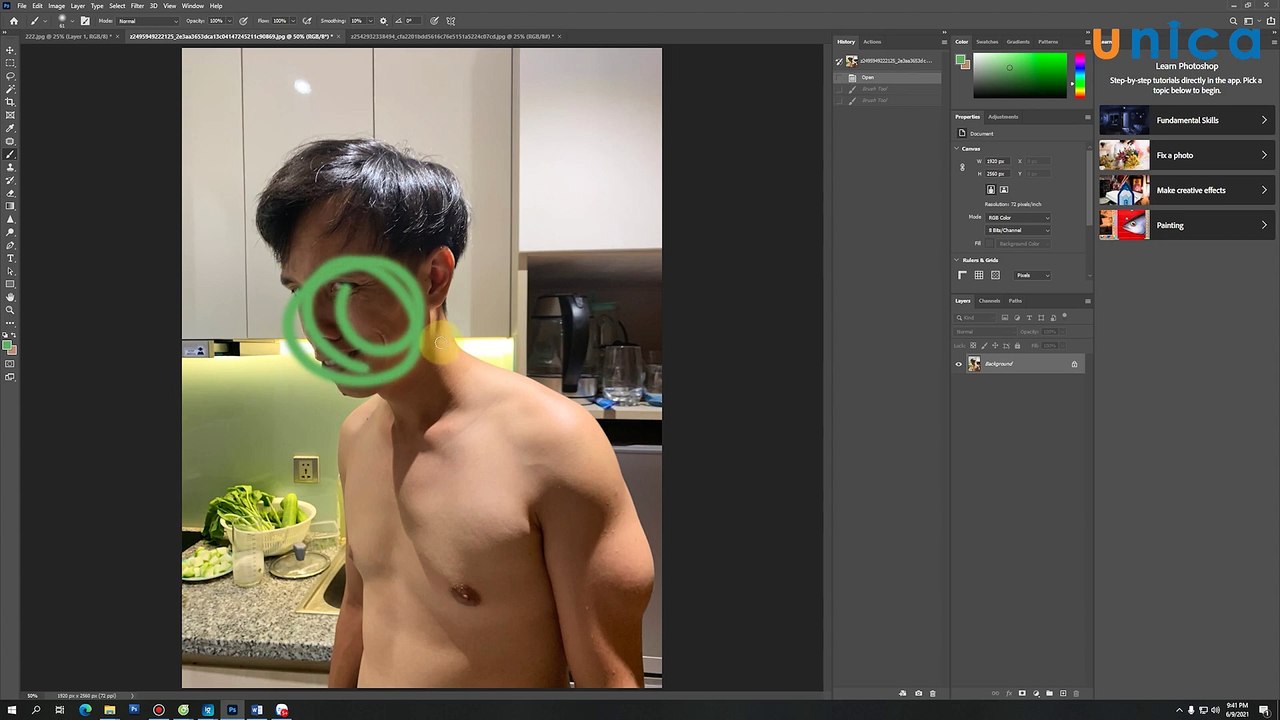Set history brush source checkbox beside Open state
Viewport: 1280px width, 720px height.
pos(839,77)
